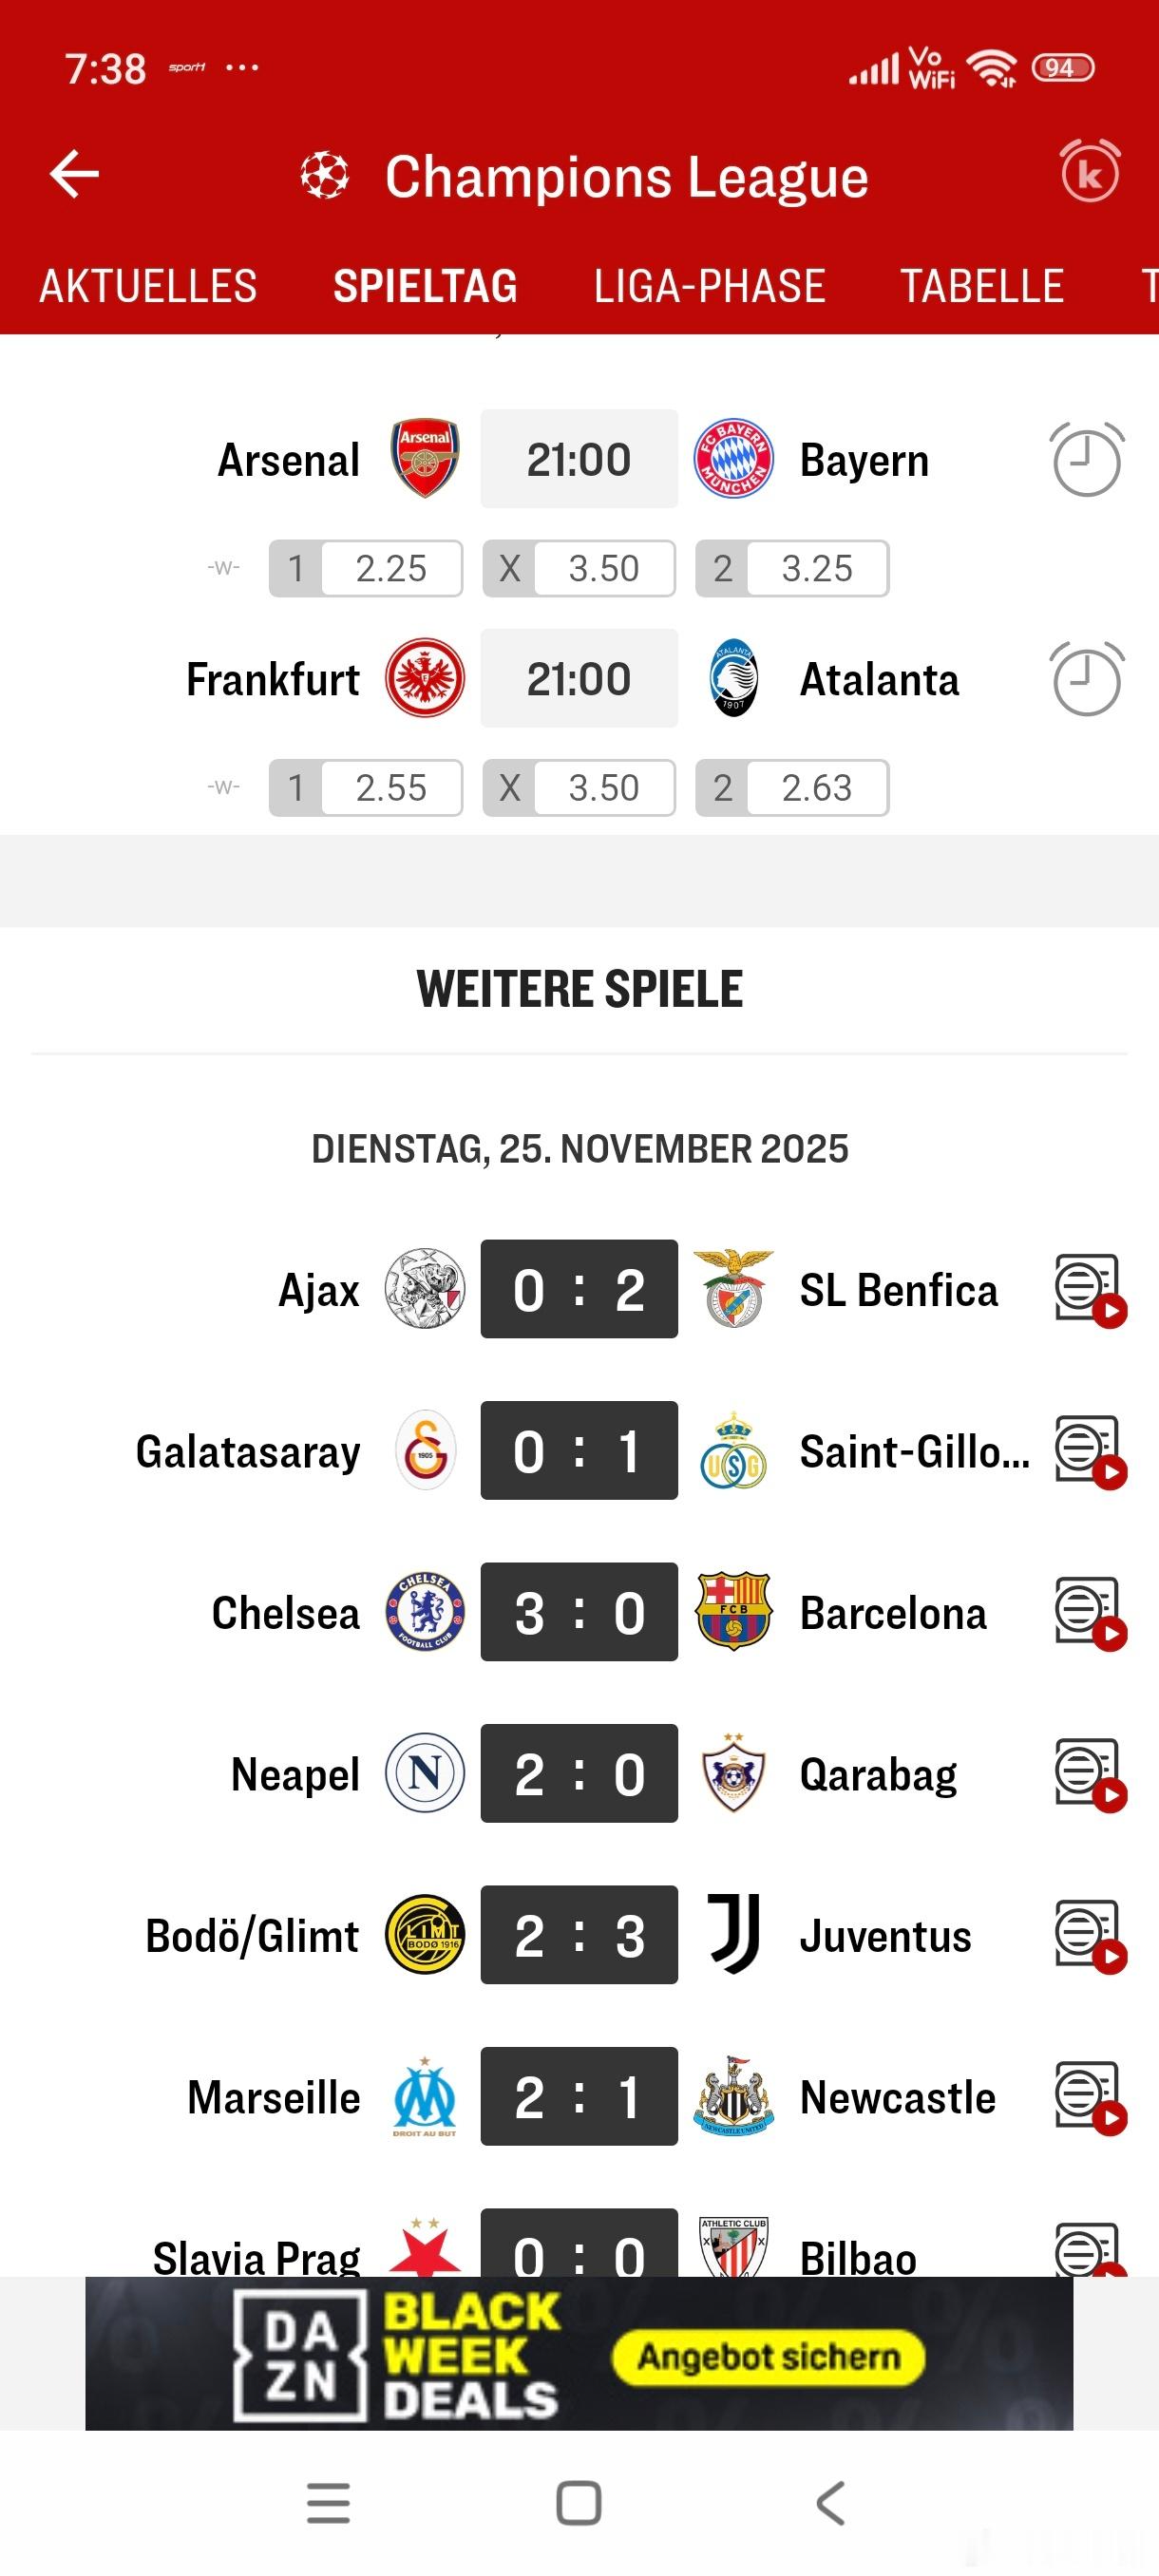The width and height of the screenshot is (1159, 2576).
Task: Toggle alarm for Frankfurt vs Atalanta
Action: pos(1086,679)
